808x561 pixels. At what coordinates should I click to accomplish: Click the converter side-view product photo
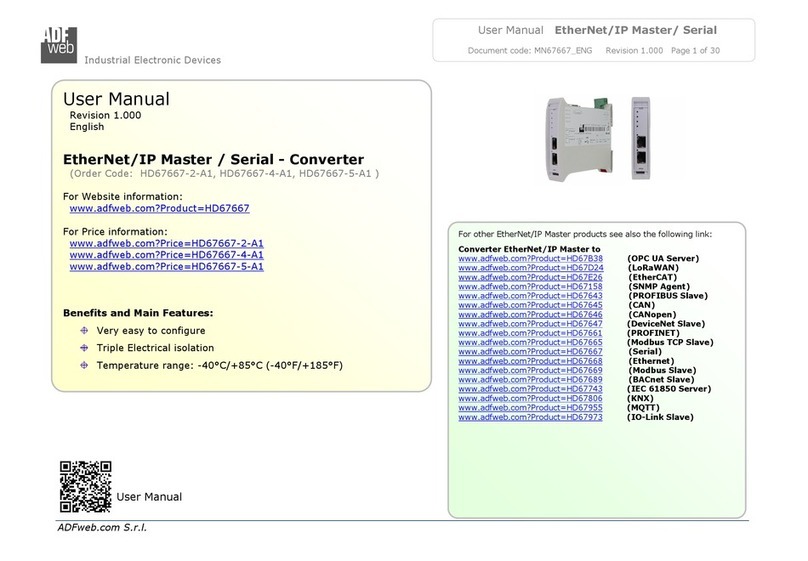580,139
